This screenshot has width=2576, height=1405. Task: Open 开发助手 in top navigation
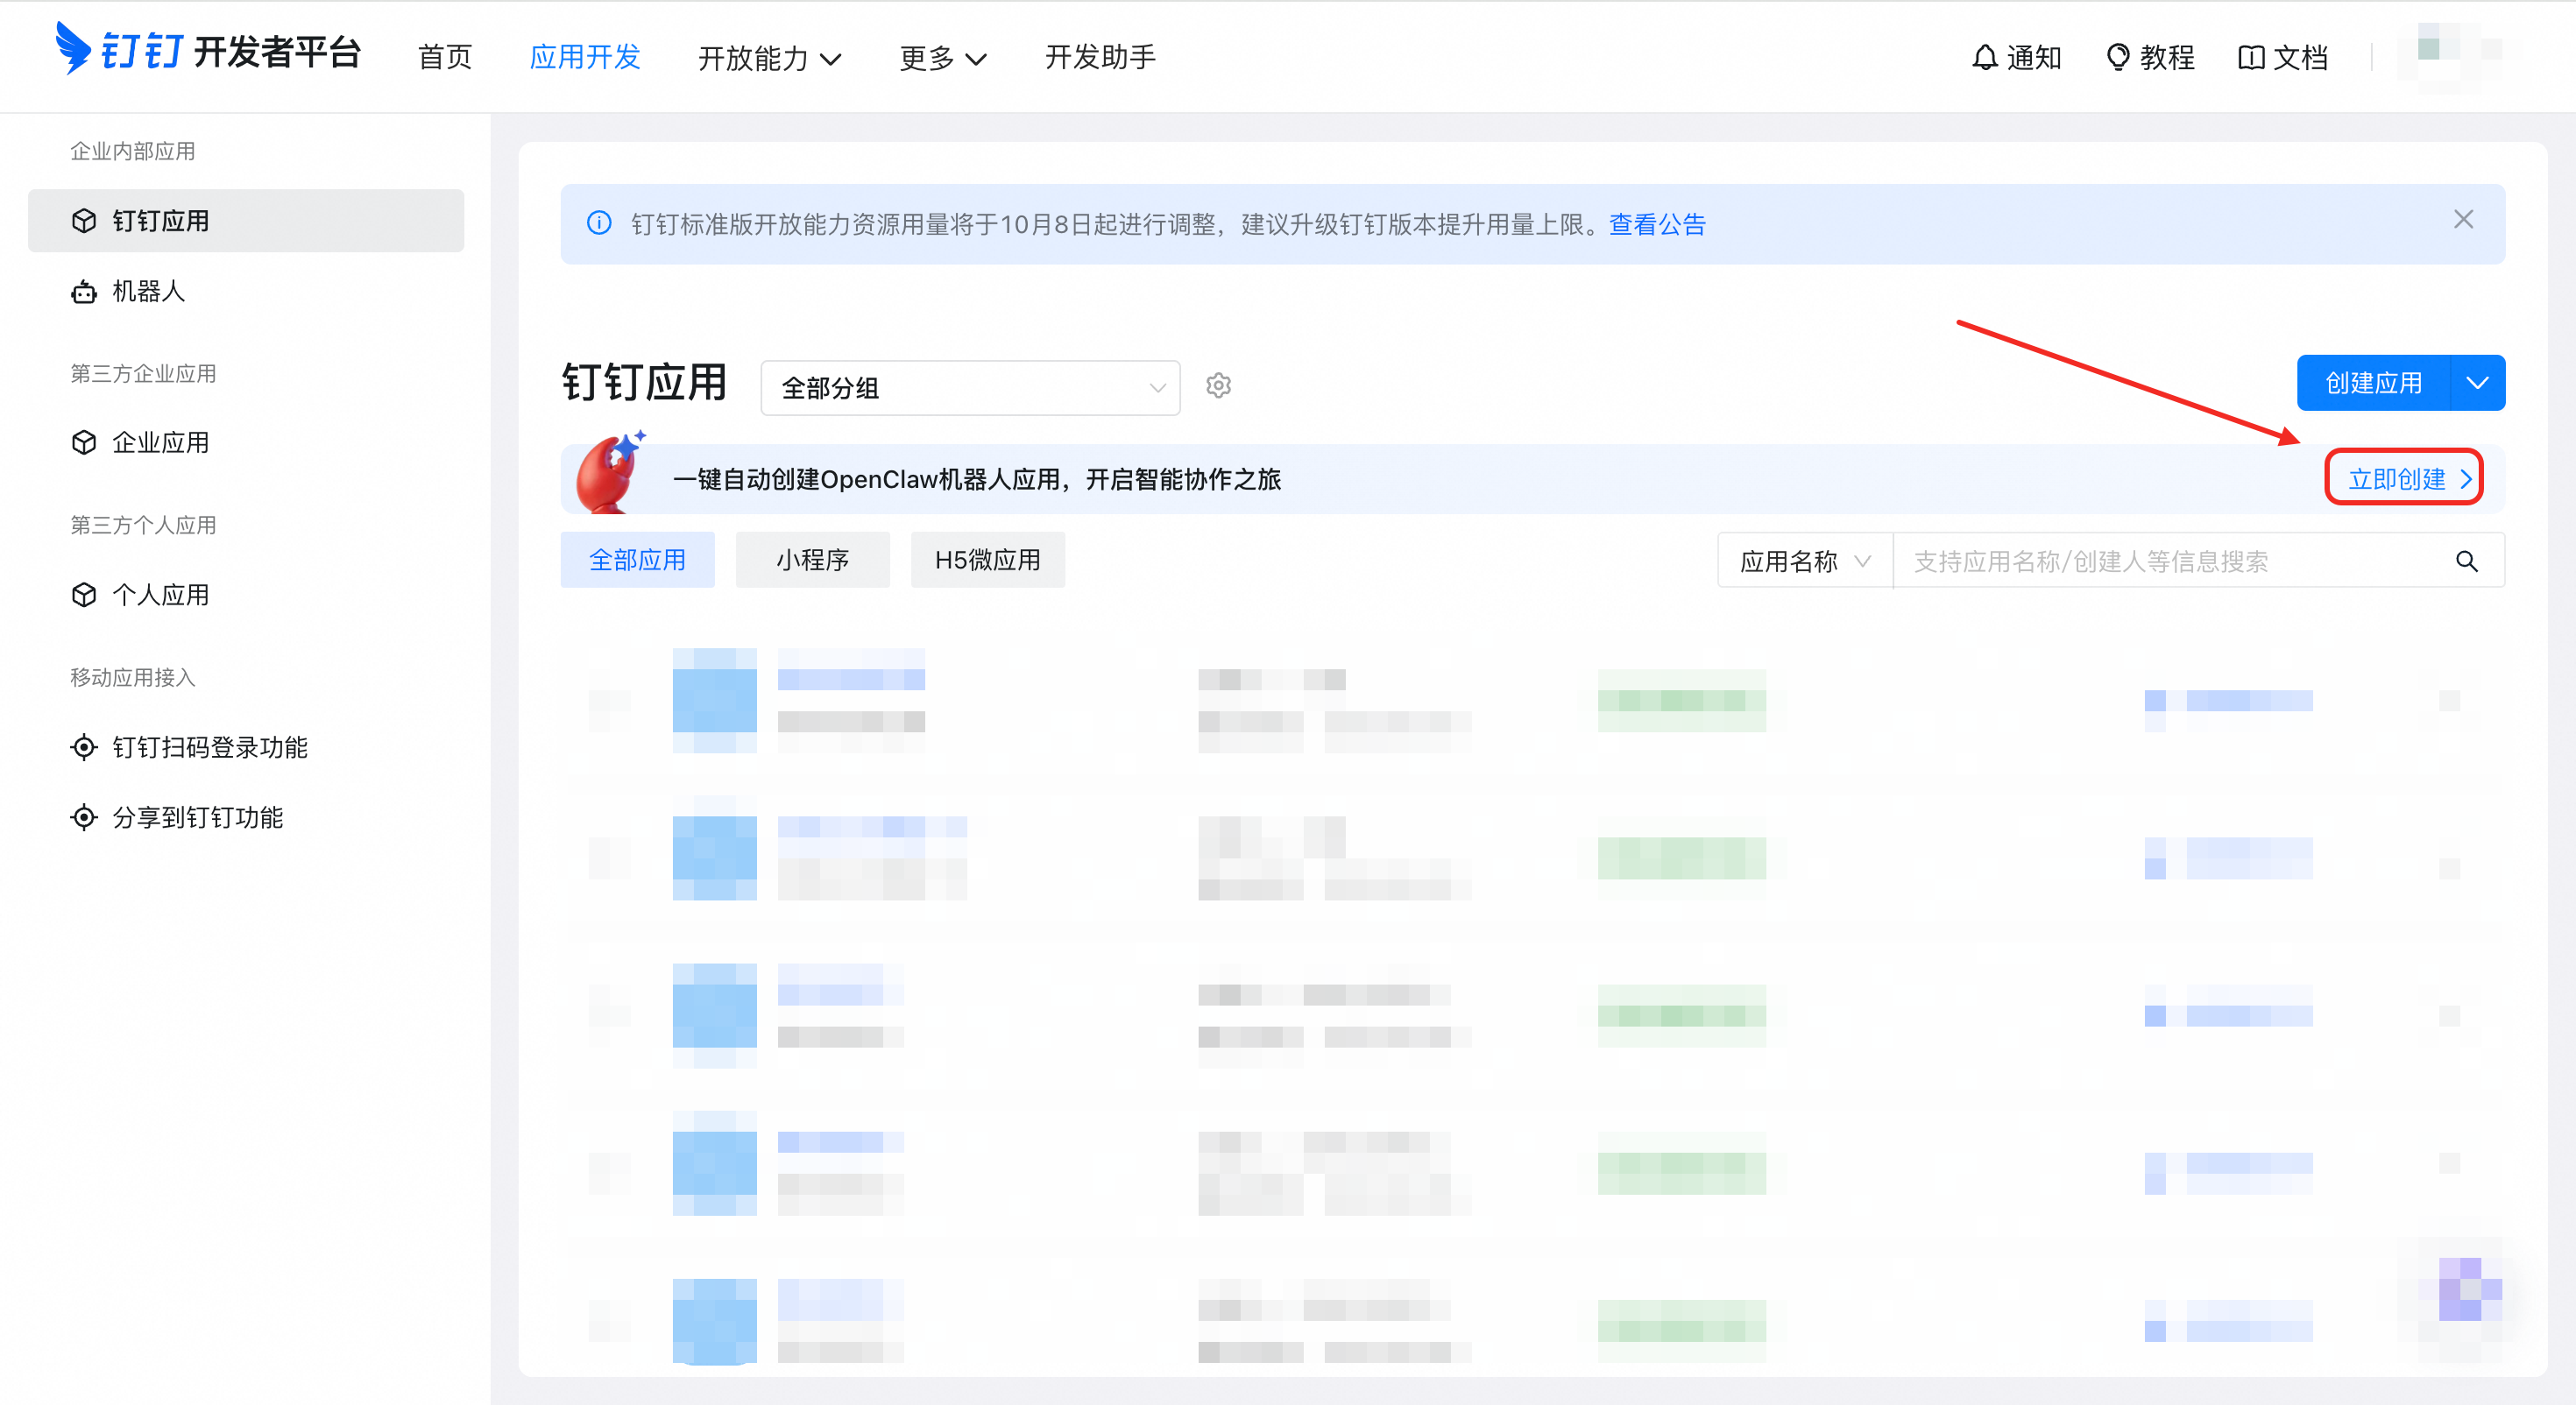pos(1100,57)
